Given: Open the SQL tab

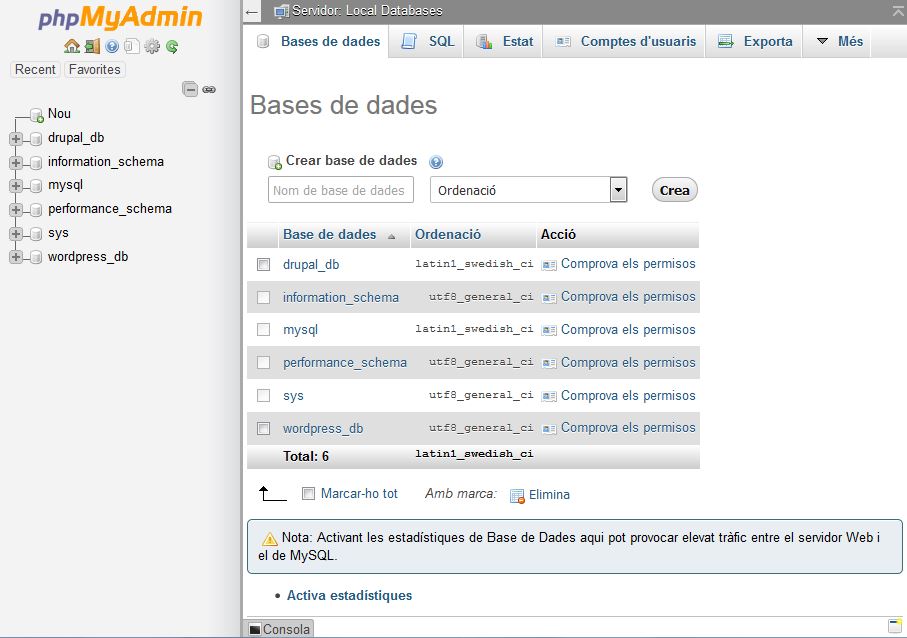Looking at the screenshot, I should click(x=427, y=41).
